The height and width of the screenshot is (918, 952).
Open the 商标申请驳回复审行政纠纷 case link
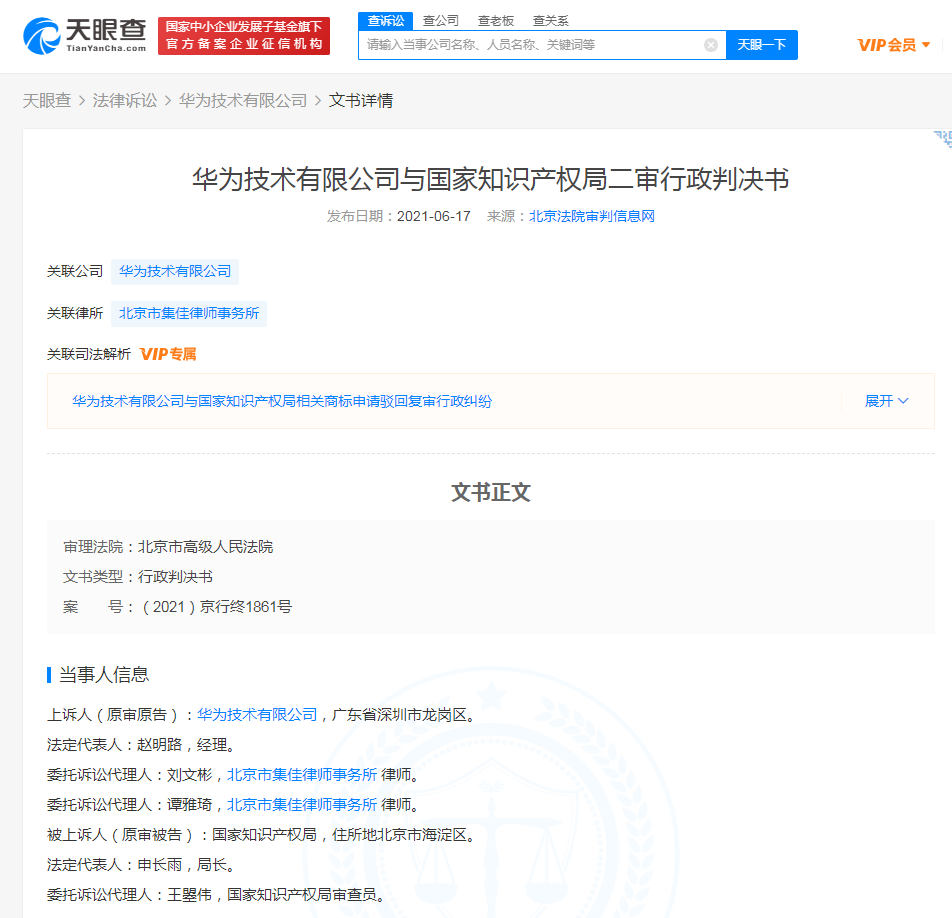pos(281,401)
